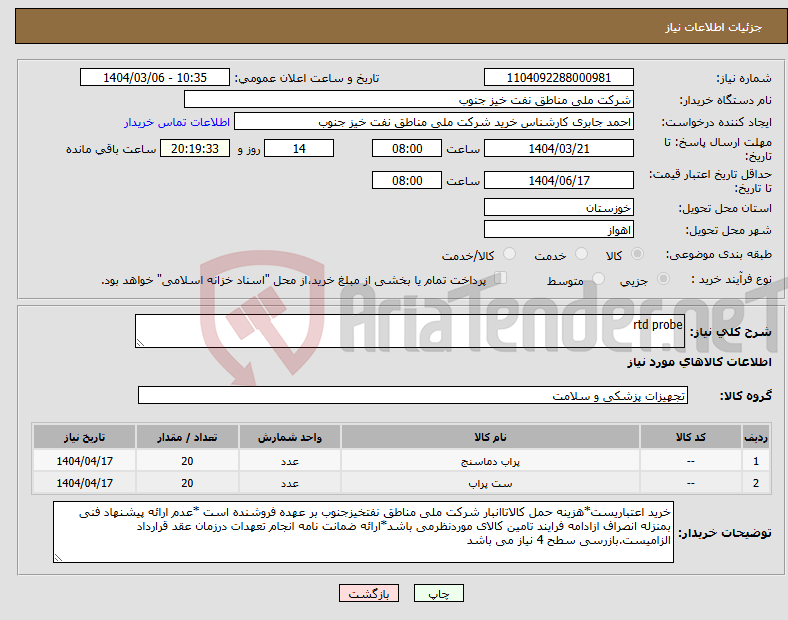Click the ست پراب item name cell
This screenshot has height=620, width=788.
tap(490, 483)
